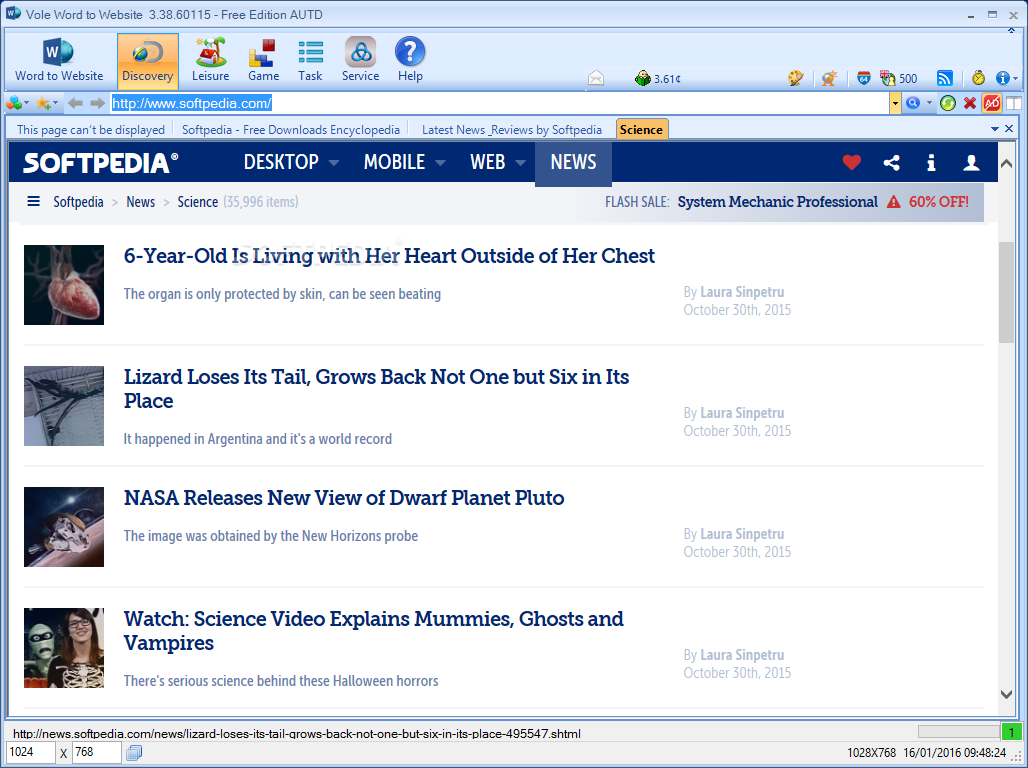Go forward with the right arrow
The image size is (1028, 768).
click(98, 103)
